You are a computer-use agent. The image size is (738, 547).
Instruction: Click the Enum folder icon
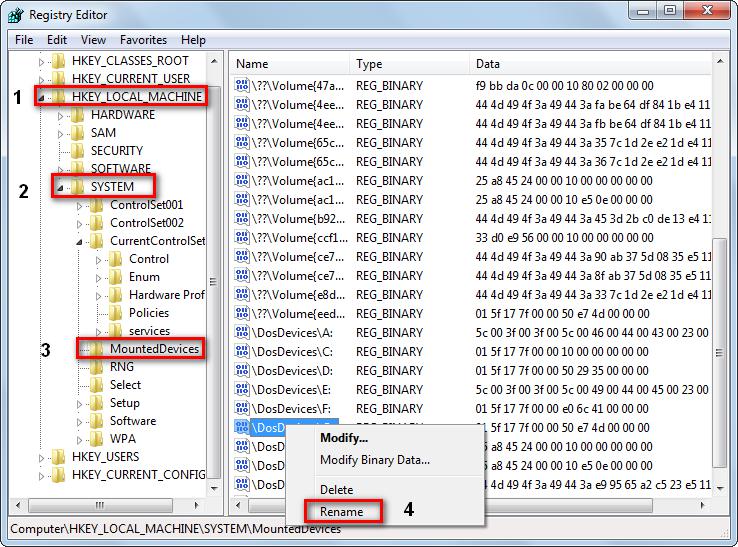click(115, 277)
